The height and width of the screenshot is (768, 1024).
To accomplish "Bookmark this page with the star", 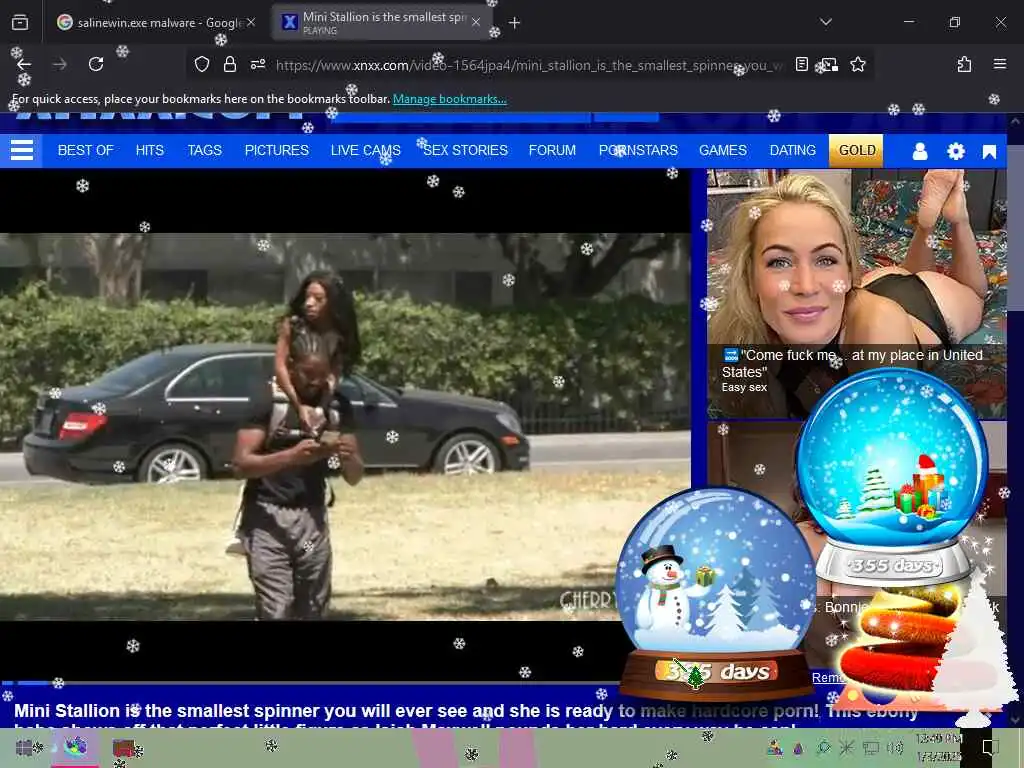I will 857,64.
